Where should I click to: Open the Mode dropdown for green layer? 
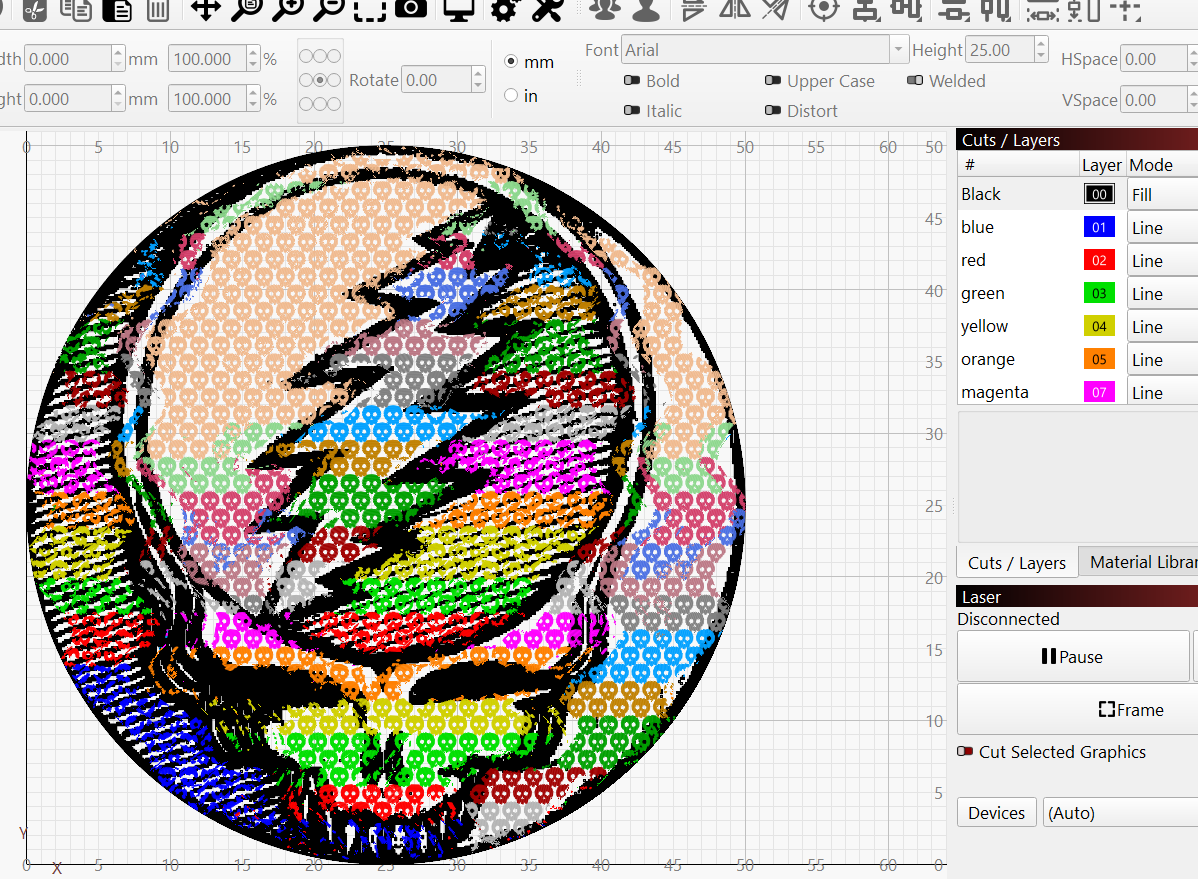[x=1163, y=294]
